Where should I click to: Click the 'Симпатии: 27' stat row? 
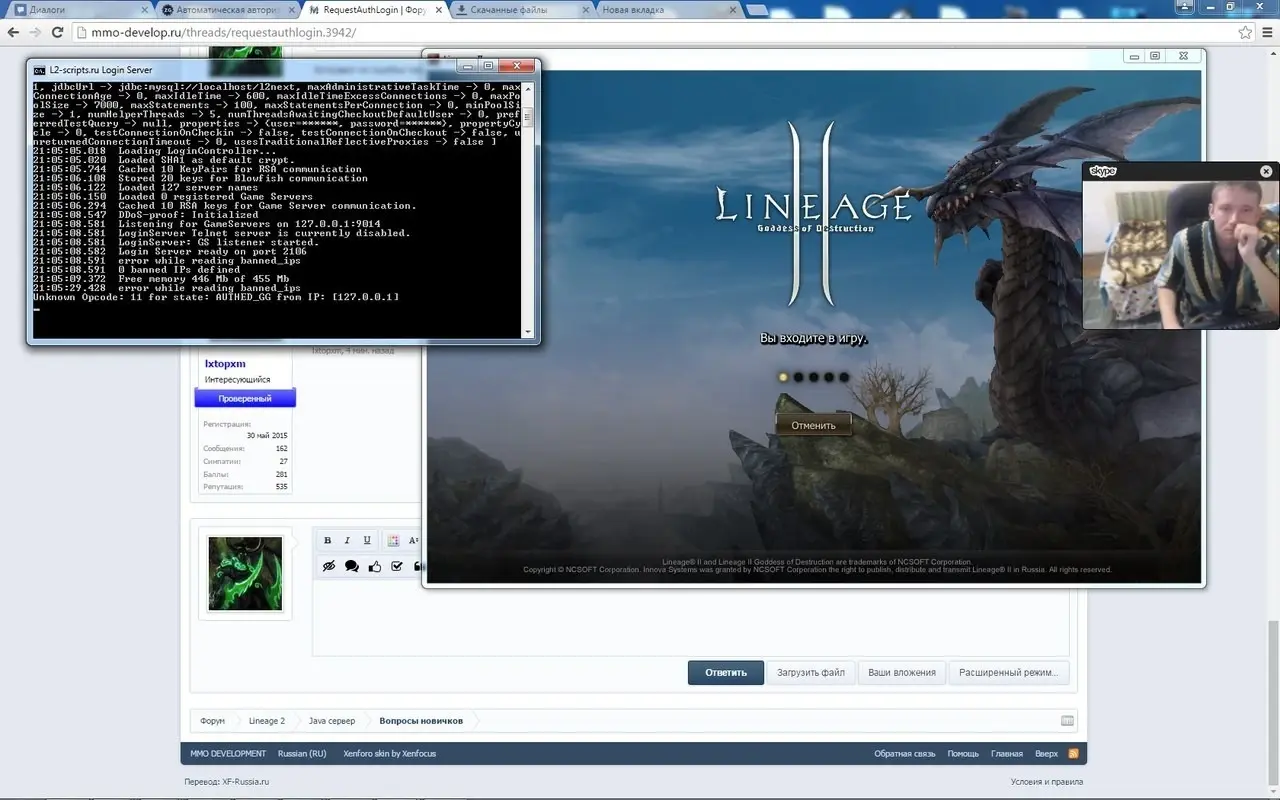(x=245, y=462)
